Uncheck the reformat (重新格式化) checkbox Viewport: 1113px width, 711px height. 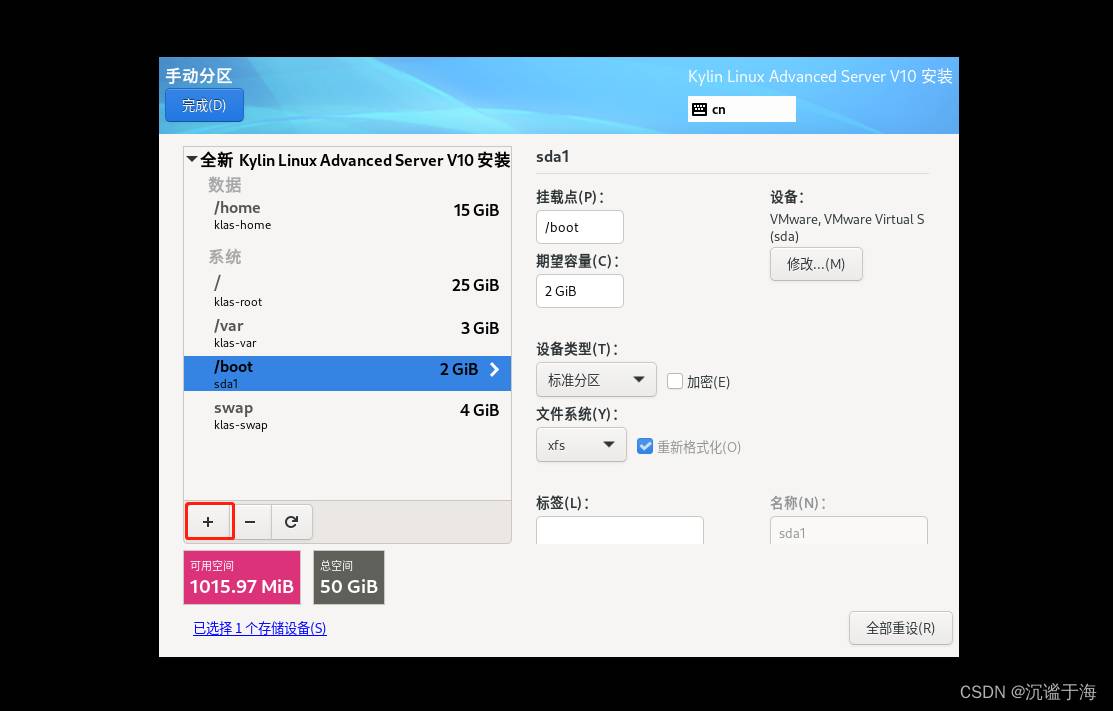645,446
